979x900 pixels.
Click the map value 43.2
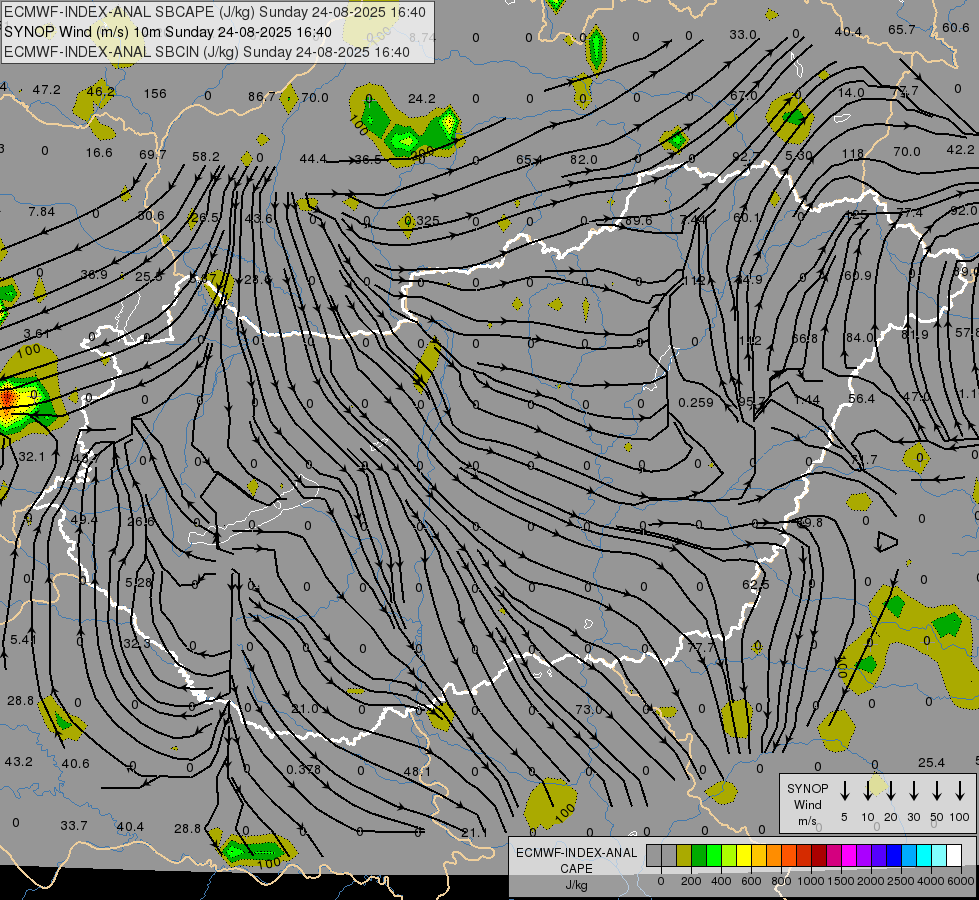pos(18,762)
